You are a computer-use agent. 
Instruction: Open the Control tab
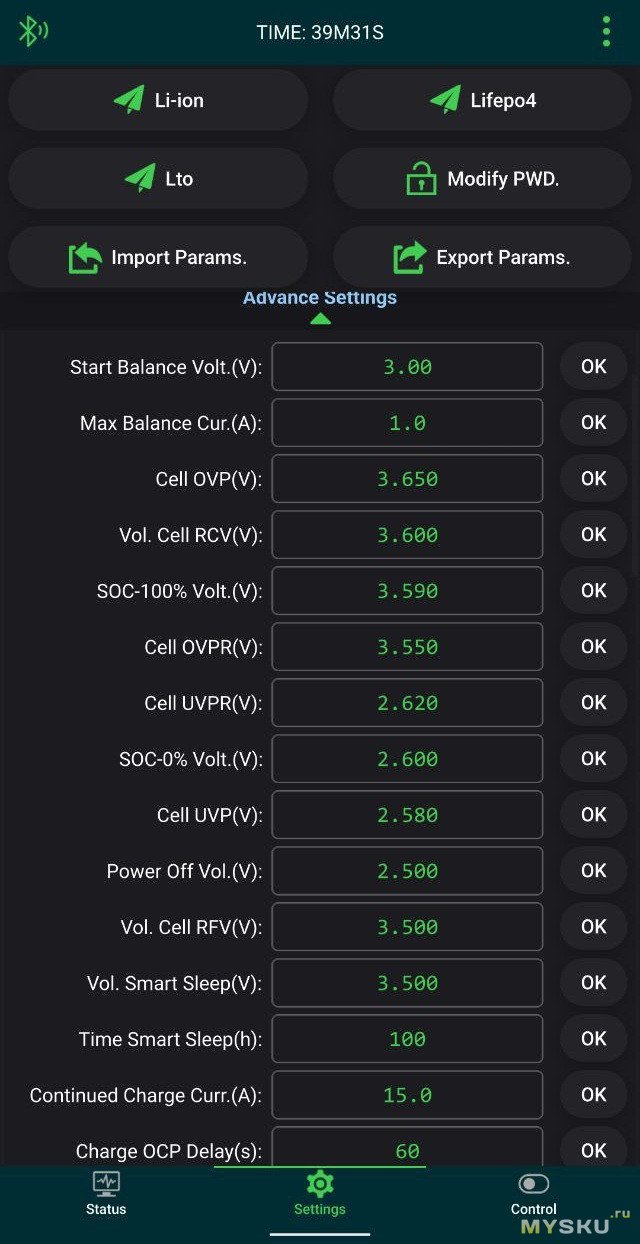(534, 1193)
